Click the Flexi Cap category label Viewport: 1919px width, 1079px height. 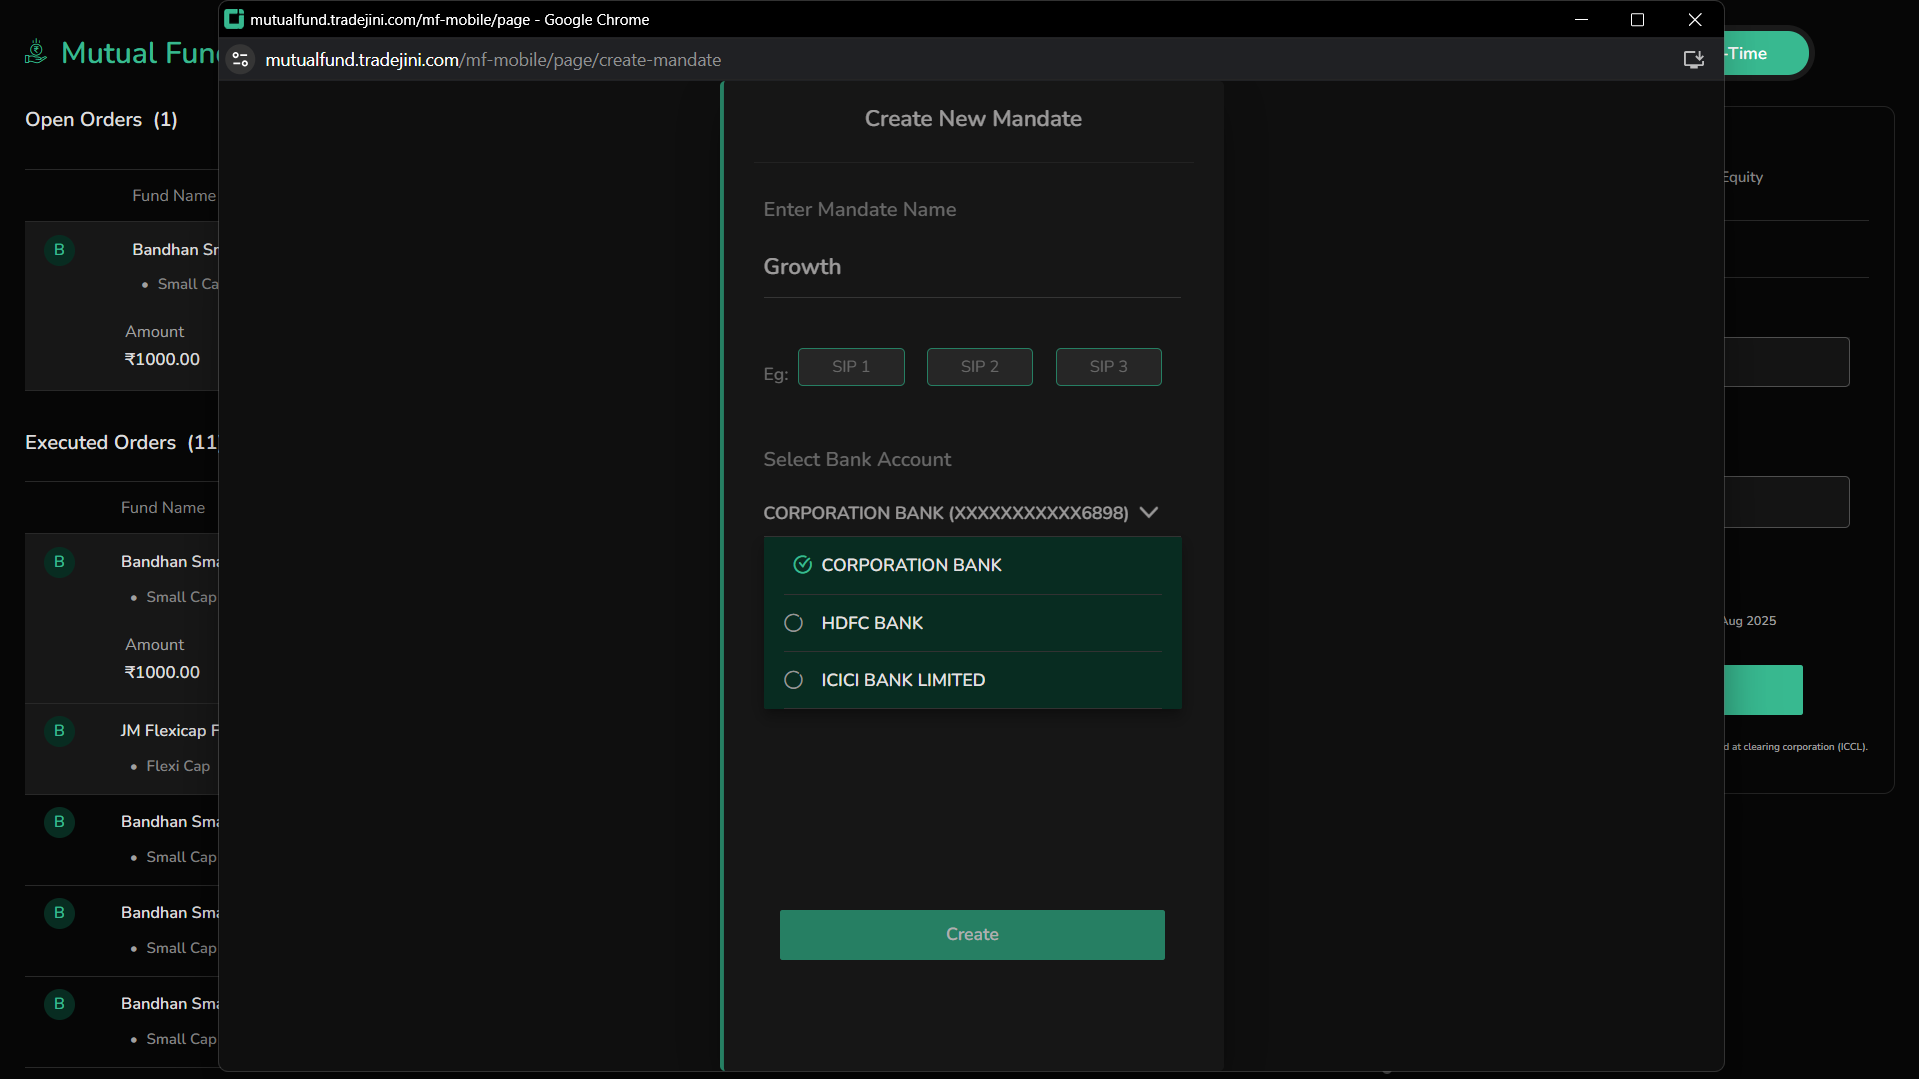(178, 766)
